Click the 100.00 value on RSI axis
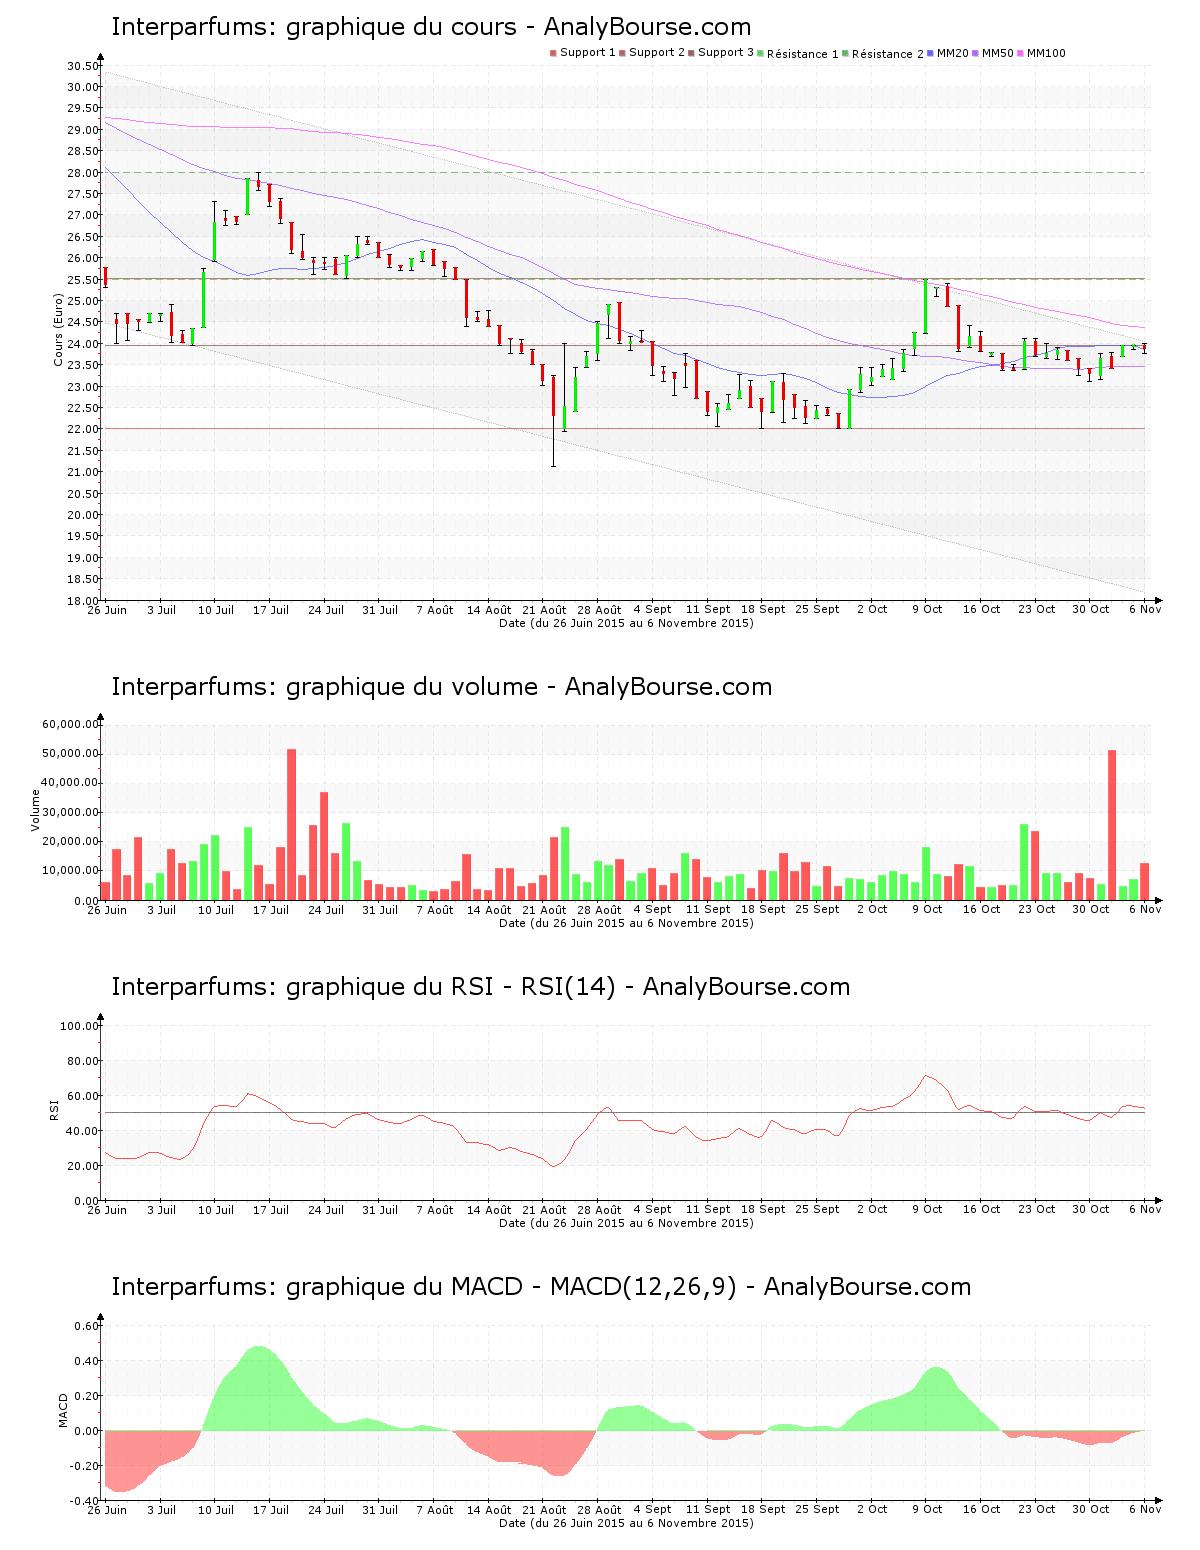Image resolution: width=1200 pixels, height=1550 pixels. click(x=80, y=1026)
